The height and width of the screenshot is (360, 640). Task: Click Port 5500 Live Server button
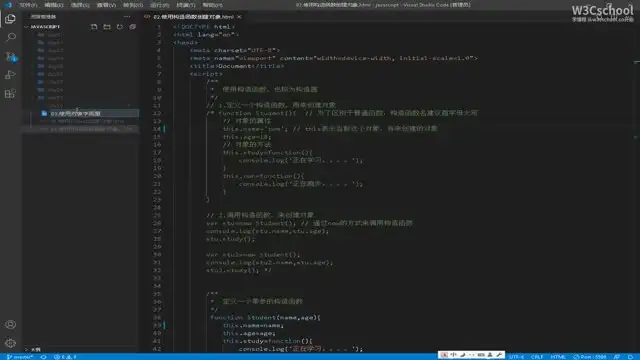(x=589, y=357)
